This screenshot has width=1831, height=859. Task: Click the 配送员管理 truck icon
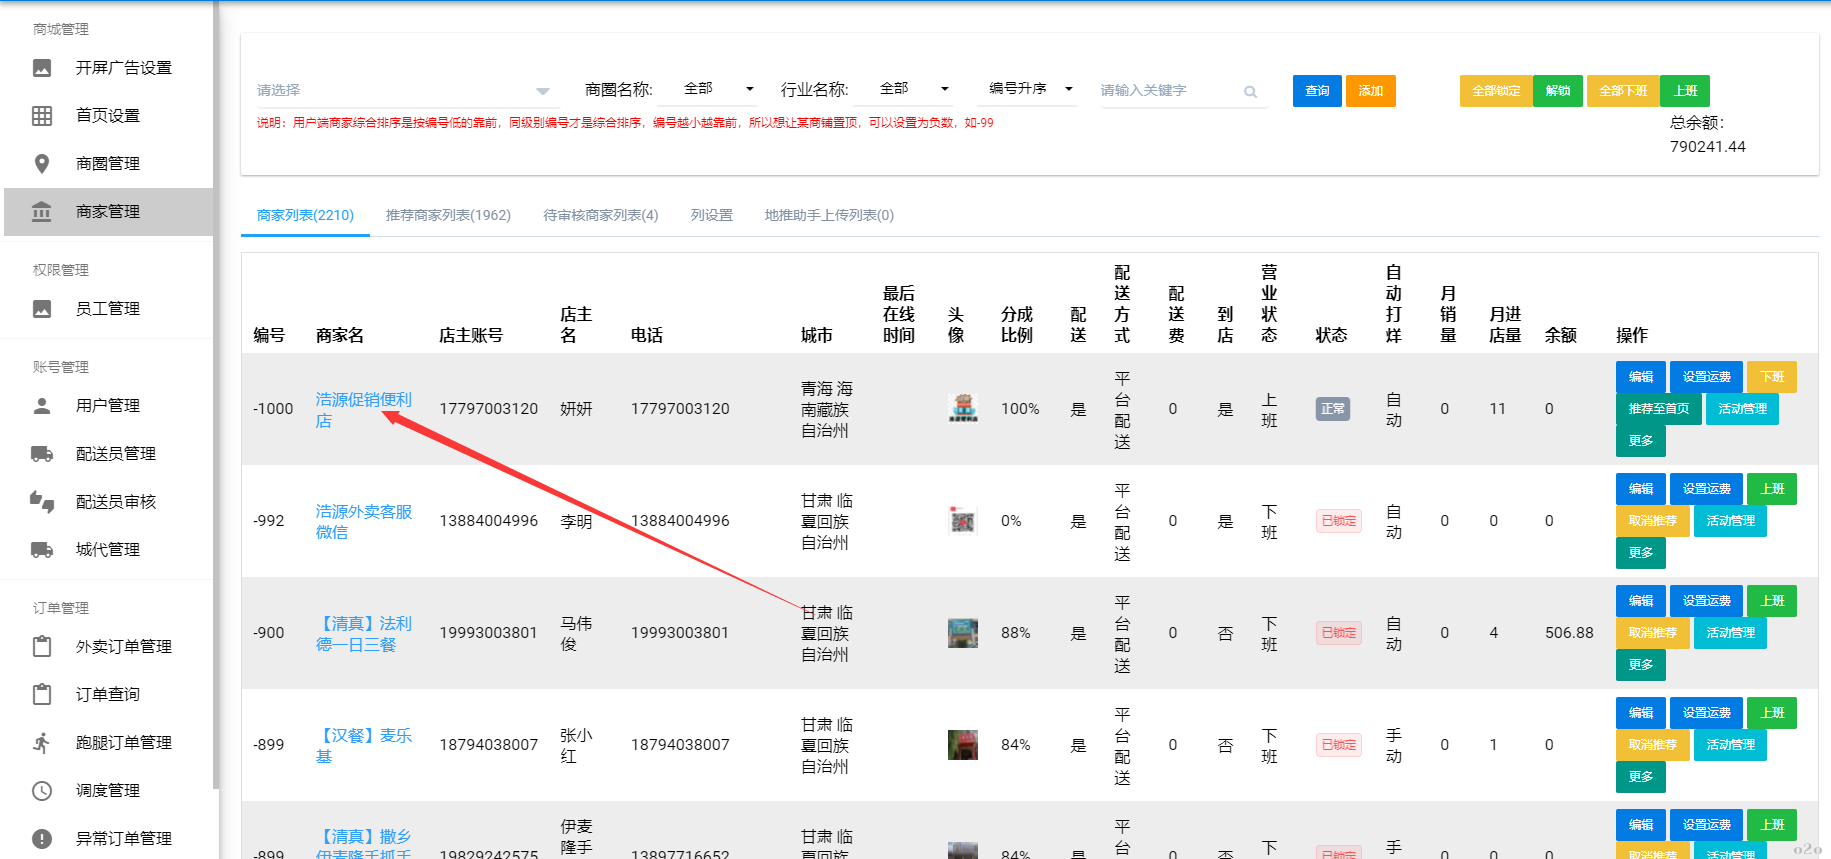pos(42,454)
